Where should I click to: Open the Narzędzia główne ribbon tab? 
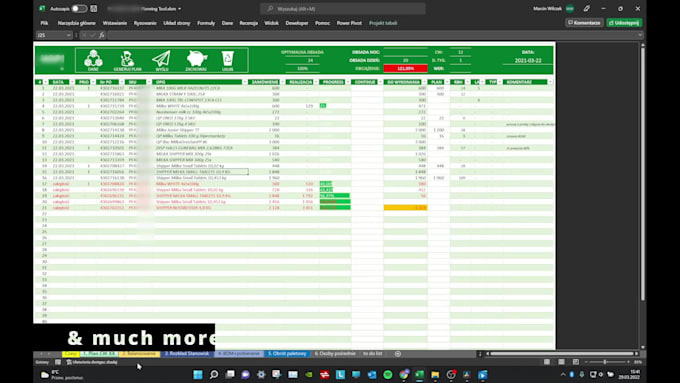pos(76,23)
